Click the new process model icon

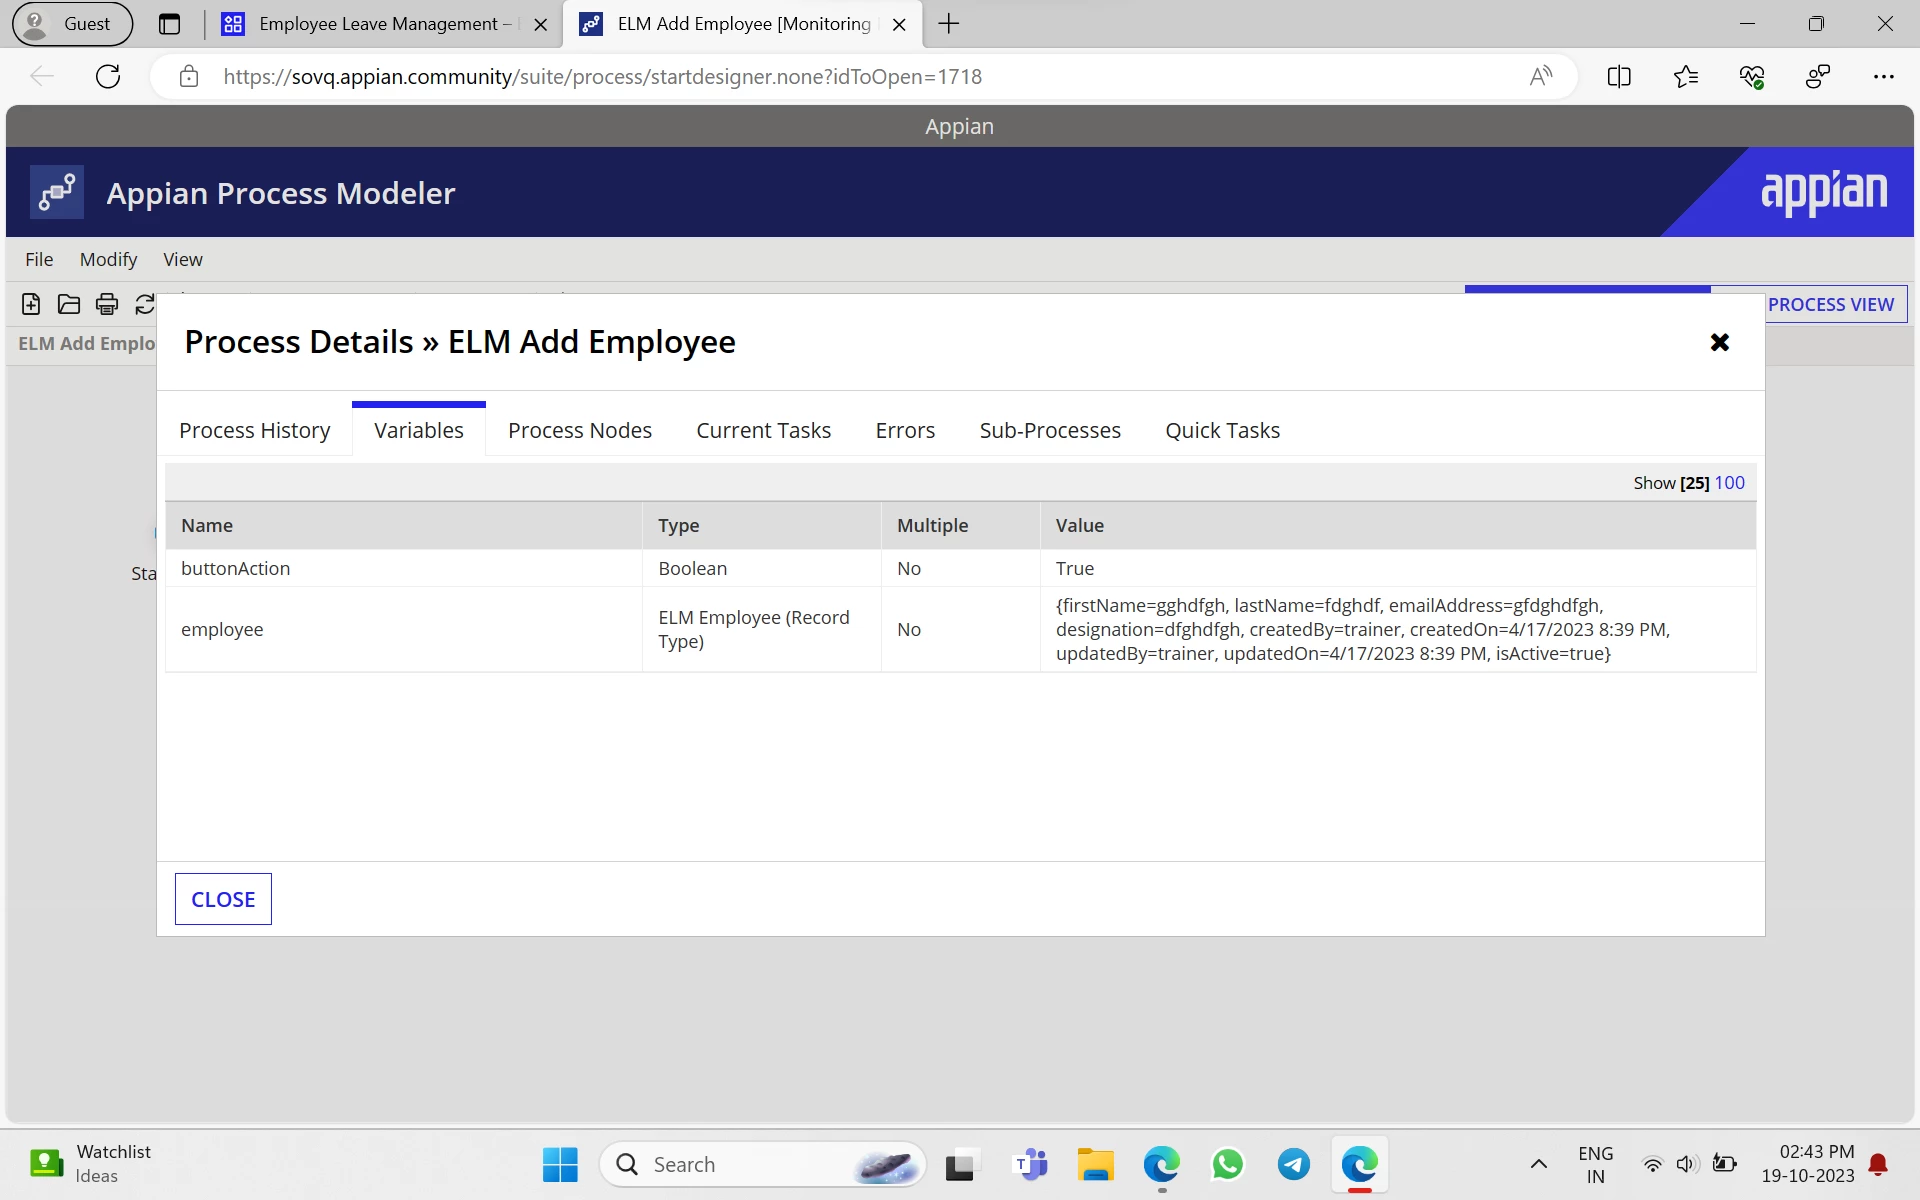click(31, 304)
